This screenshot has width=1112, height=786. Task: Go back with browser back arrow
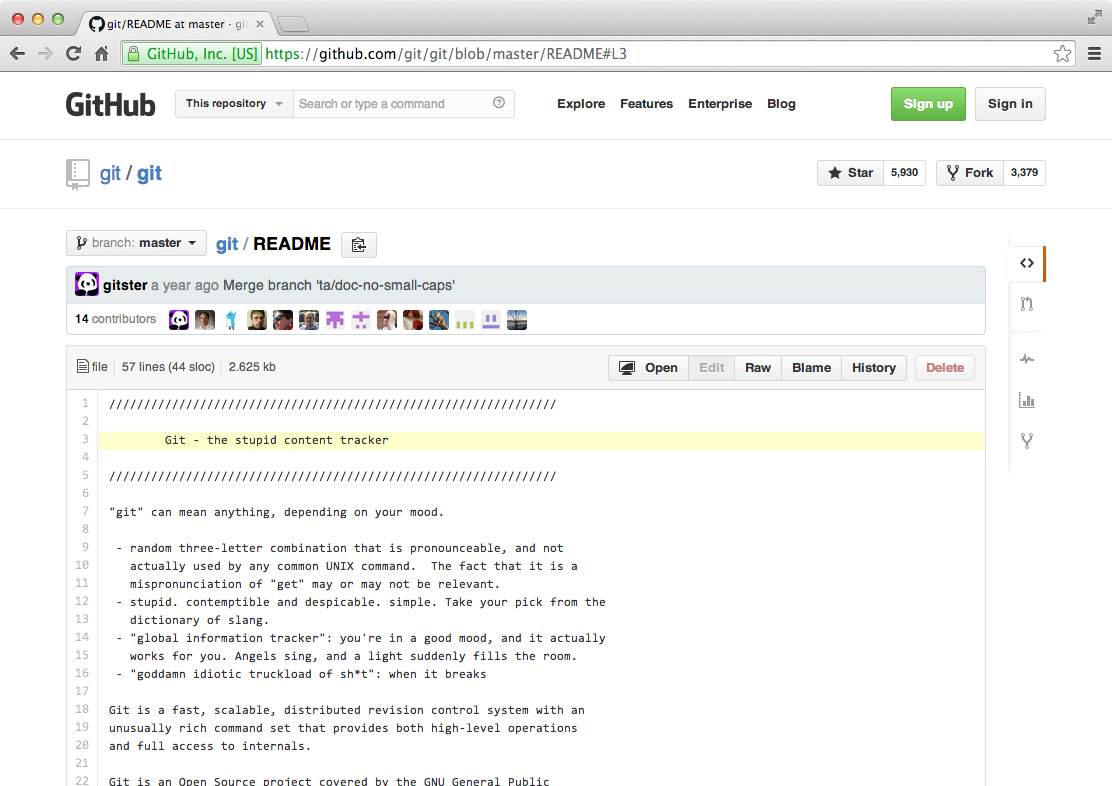18,54
